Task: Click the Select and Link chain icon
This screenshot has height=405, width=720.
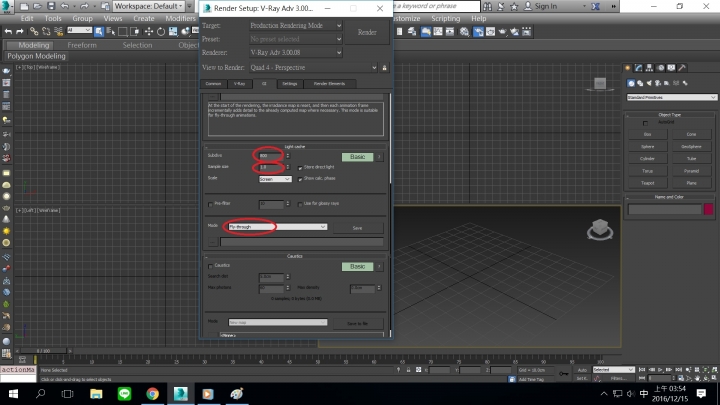Action: tap(34, 31)
